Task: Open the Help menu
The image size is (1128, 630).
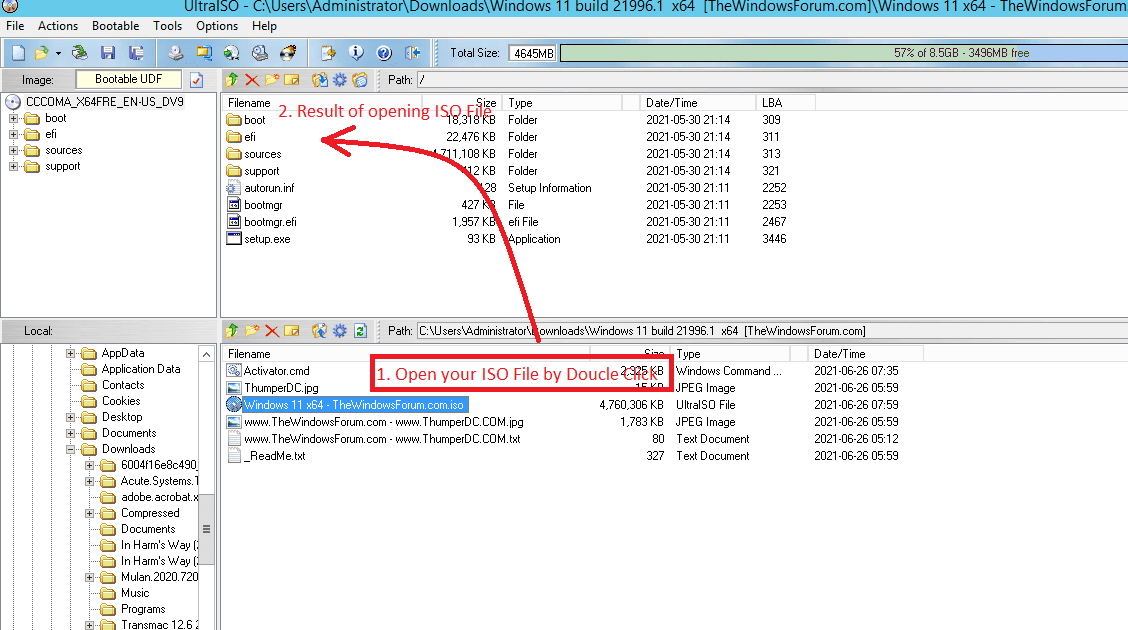Action: (x=264, y=26)
